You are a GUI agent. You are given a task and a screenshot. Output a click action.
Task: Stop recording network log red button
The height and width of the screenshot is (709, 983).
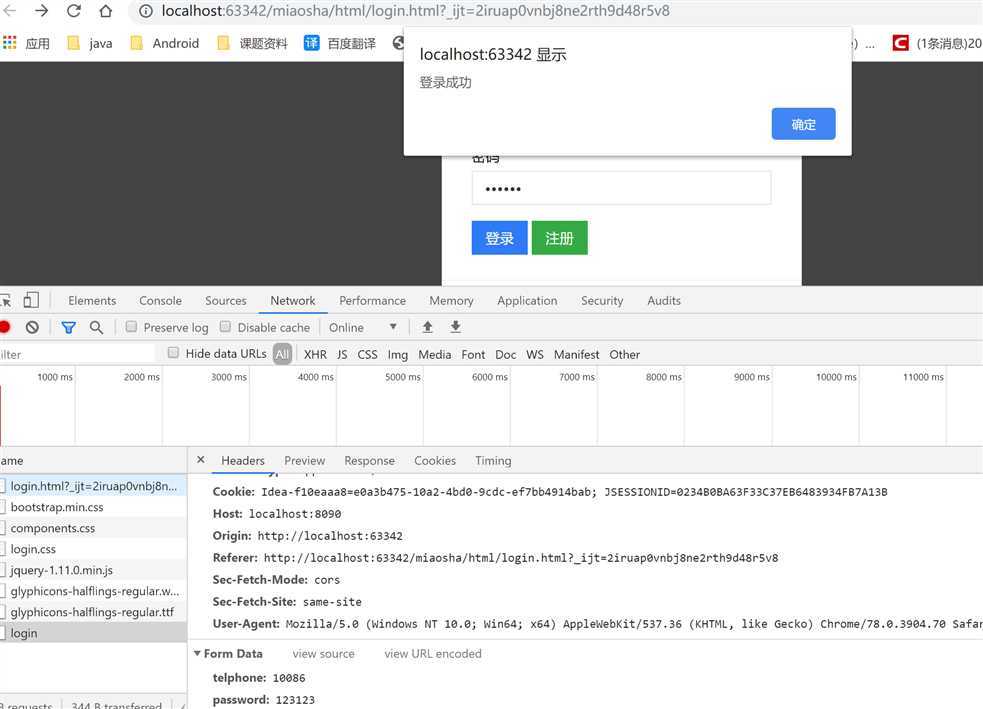tap(4, 327)
